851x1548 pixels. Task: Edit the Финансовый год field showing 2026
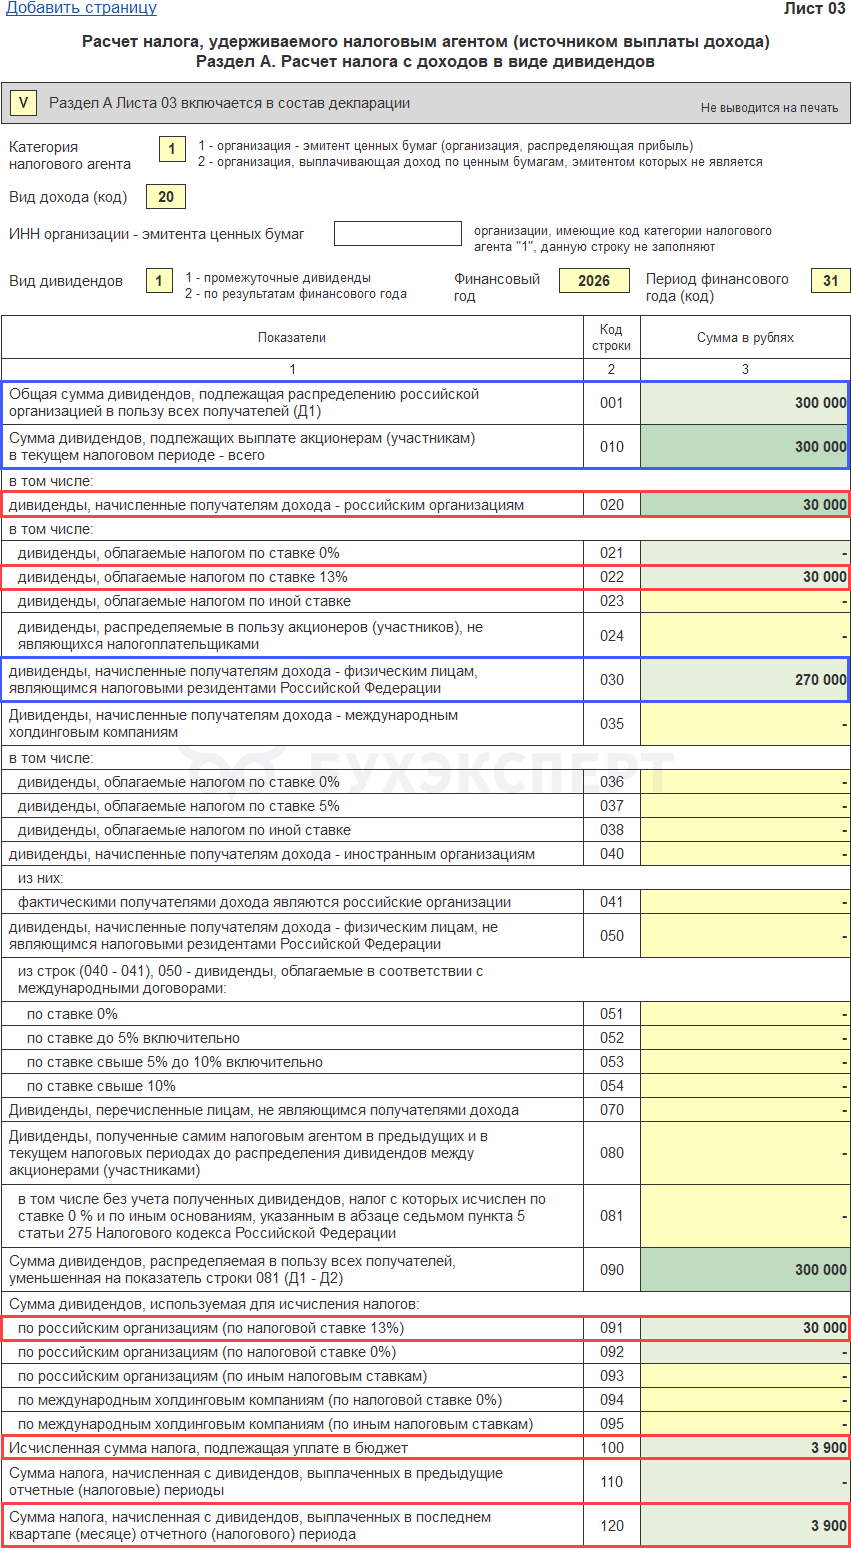pyautogui.click(x=594, y=281)
